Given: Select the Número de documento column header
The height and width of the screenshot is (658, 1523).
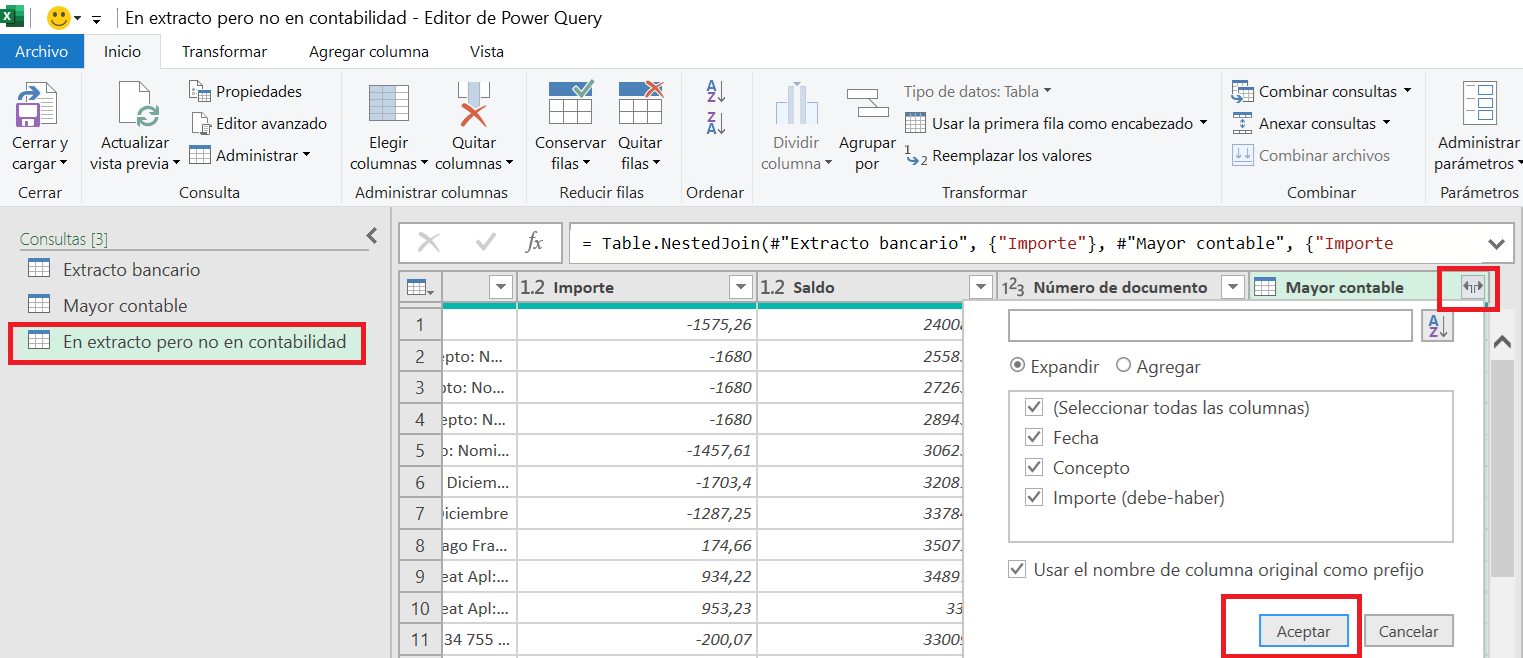Looking at the screenshot, I should pos(1122,288).
